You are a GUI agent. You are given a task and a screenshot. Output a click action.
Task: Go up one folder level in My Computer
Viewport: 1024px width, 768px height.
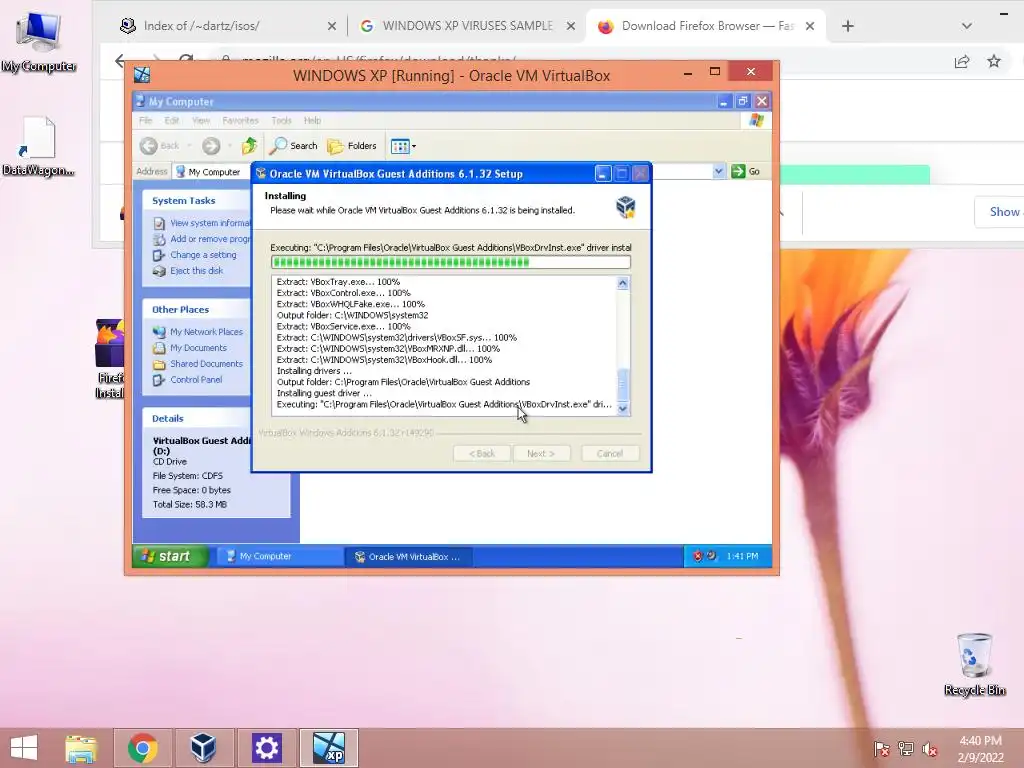click(x=249, y=146)
